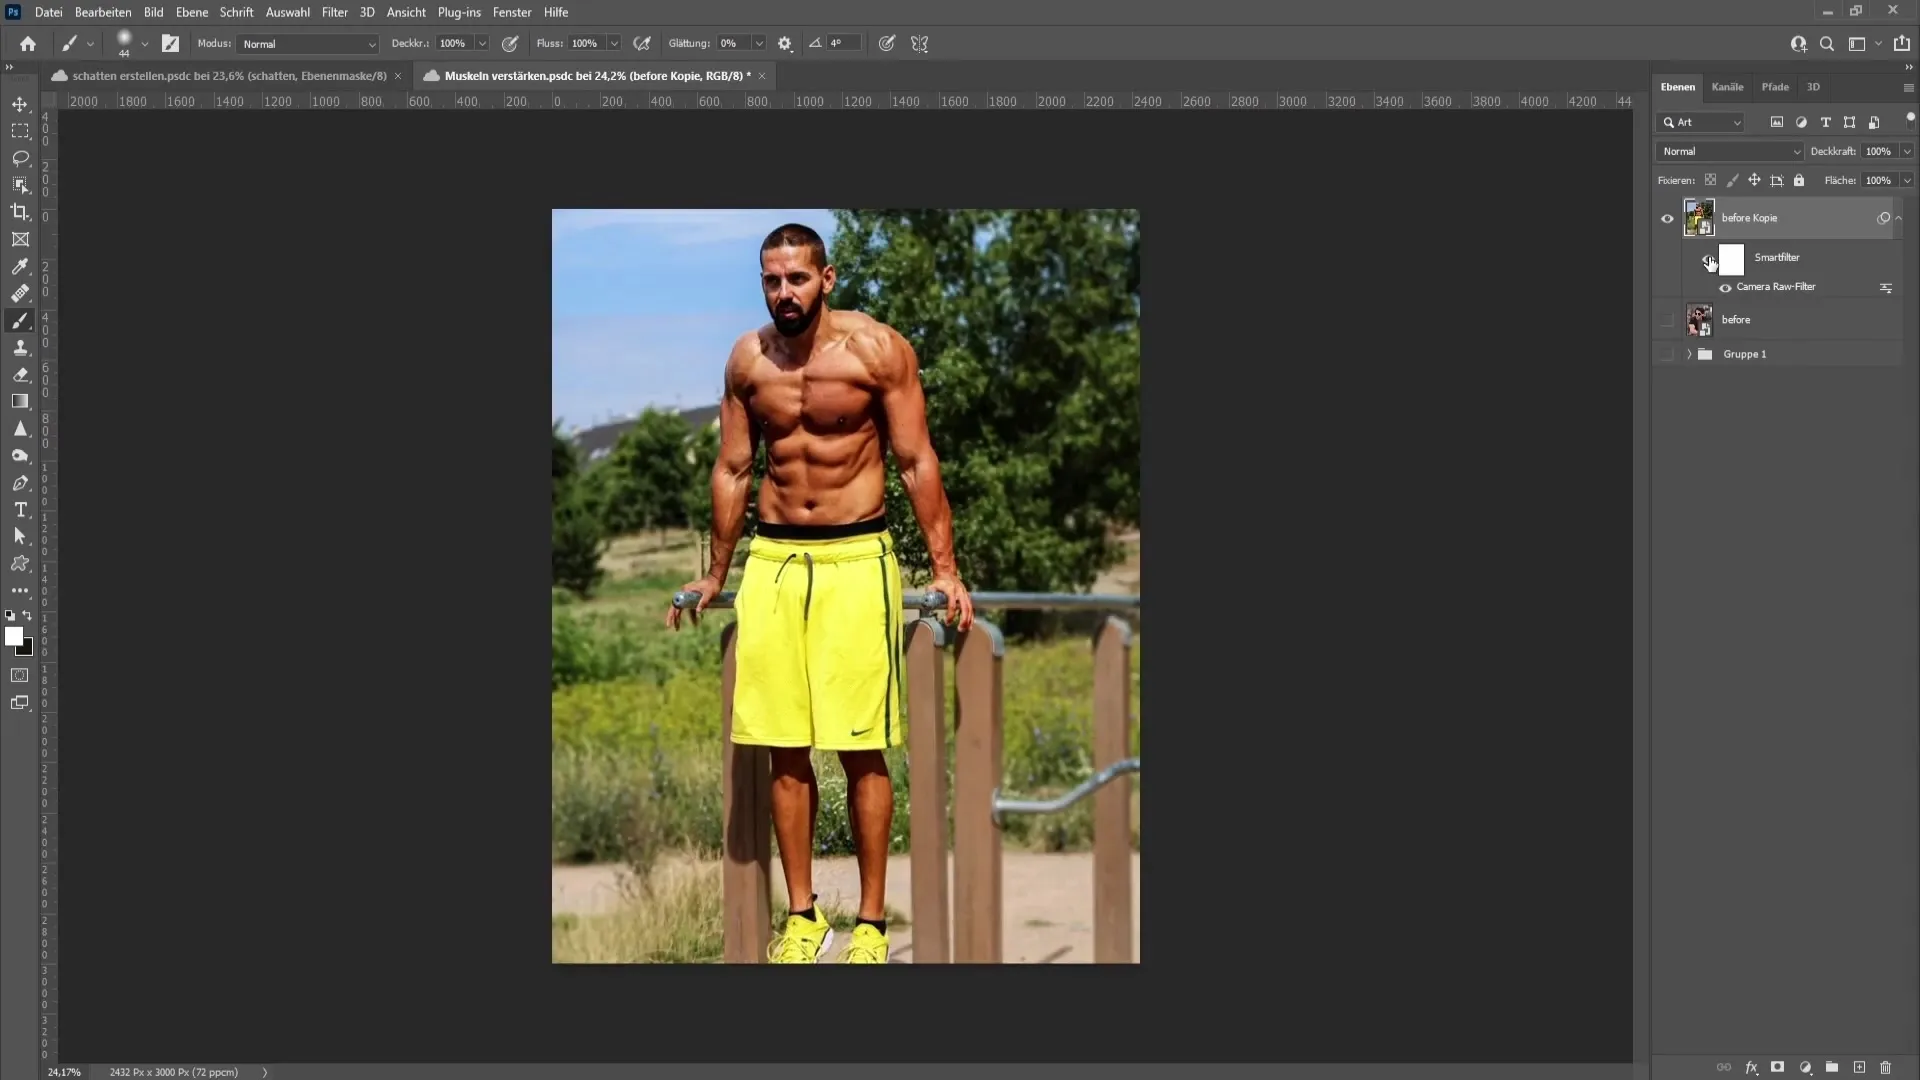The image size is (1920, 1080).
Task: Select the Gradient tool
Action: tap(20, 402)
